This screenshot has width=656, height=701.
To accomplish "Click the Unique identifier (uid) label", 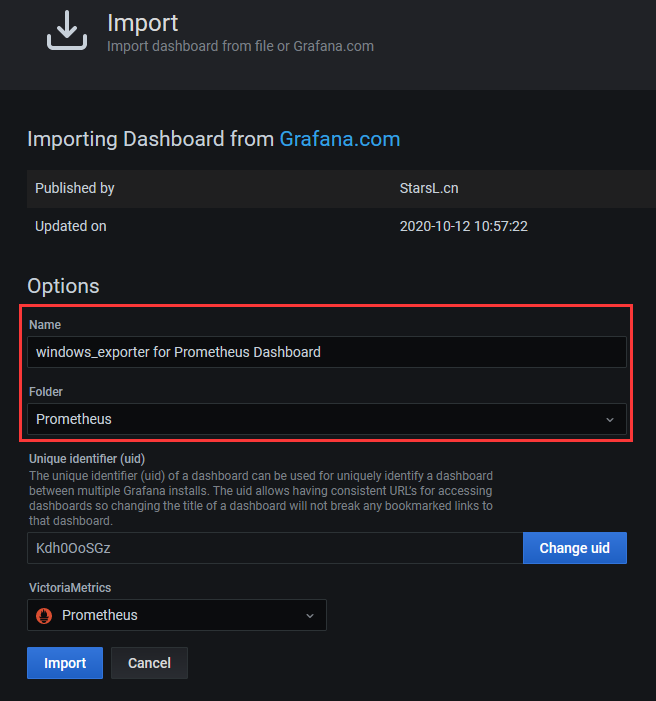I will point(87,459).
